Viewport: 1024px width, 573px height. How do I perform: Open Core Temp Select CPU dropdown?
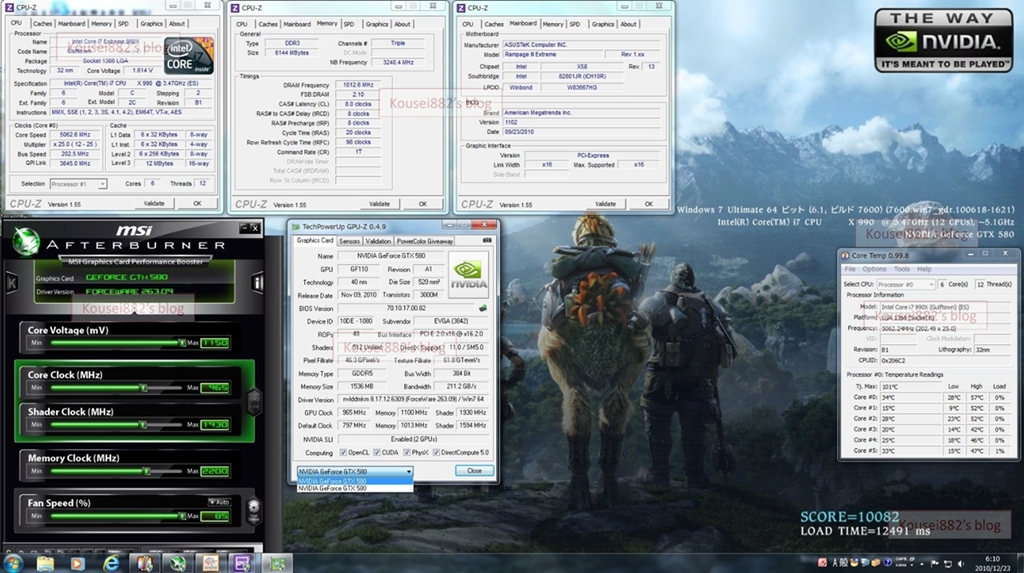[906, 284]
